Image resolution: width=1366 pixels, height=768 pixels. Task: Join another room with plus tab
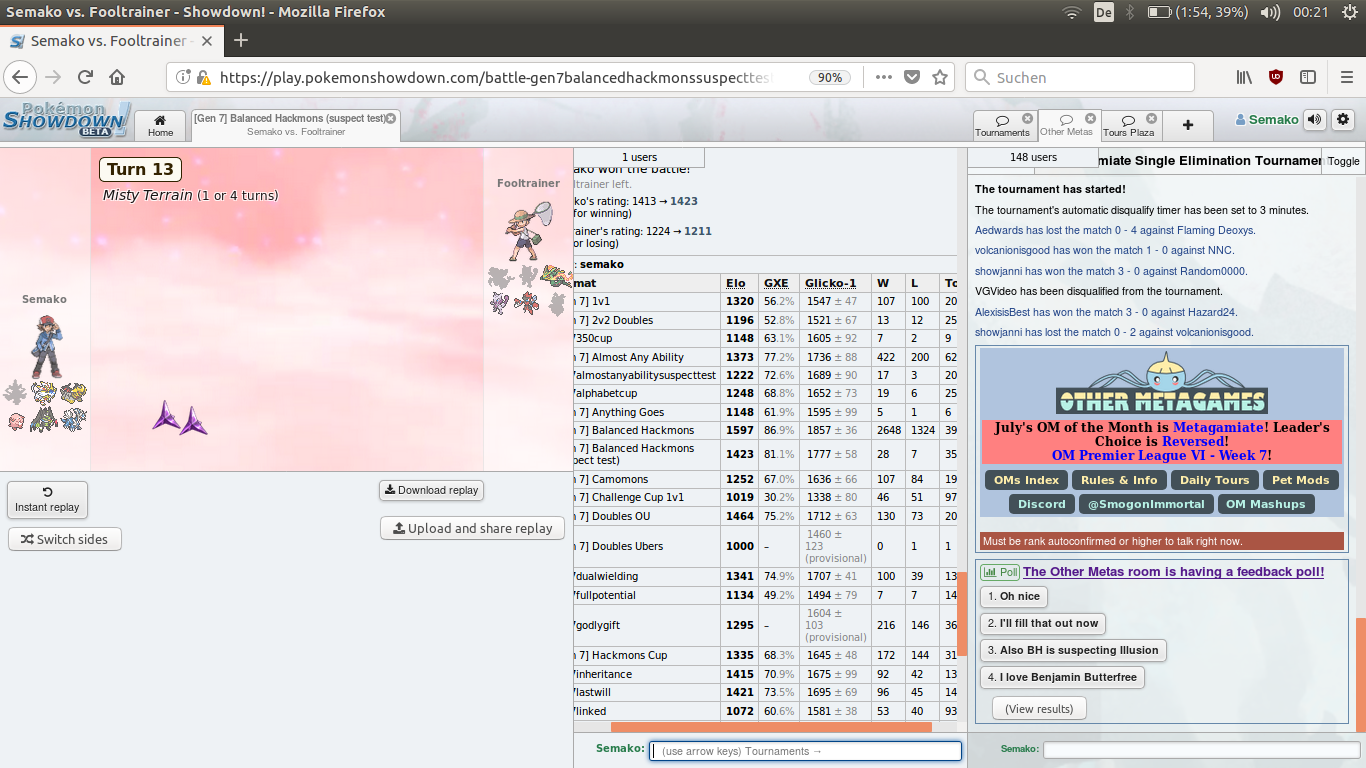(x=1188, y=125)
